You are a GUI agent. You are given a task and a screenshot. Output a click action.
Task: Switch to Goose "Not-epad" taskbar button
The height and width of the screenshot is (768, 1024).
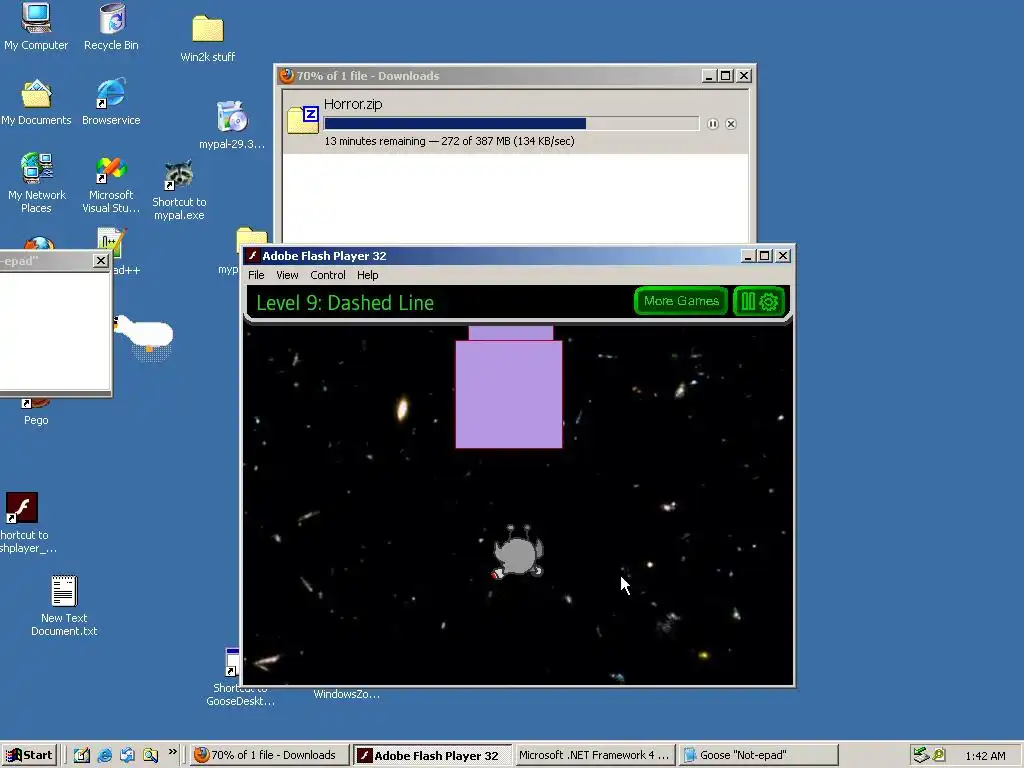coord(758,755)
